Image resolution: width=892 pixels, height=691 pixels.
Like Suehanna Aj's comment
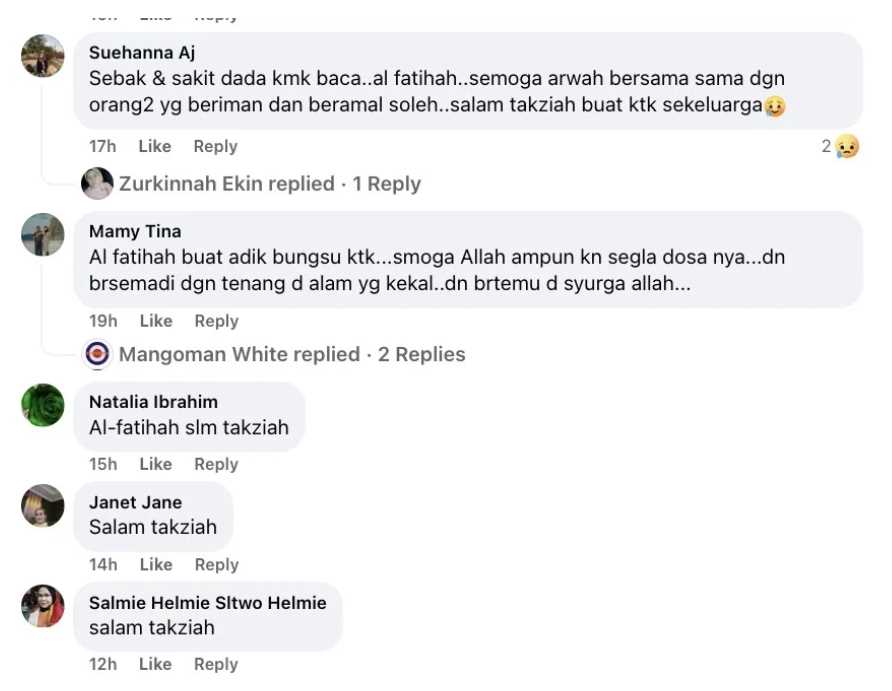coord(155,146)
